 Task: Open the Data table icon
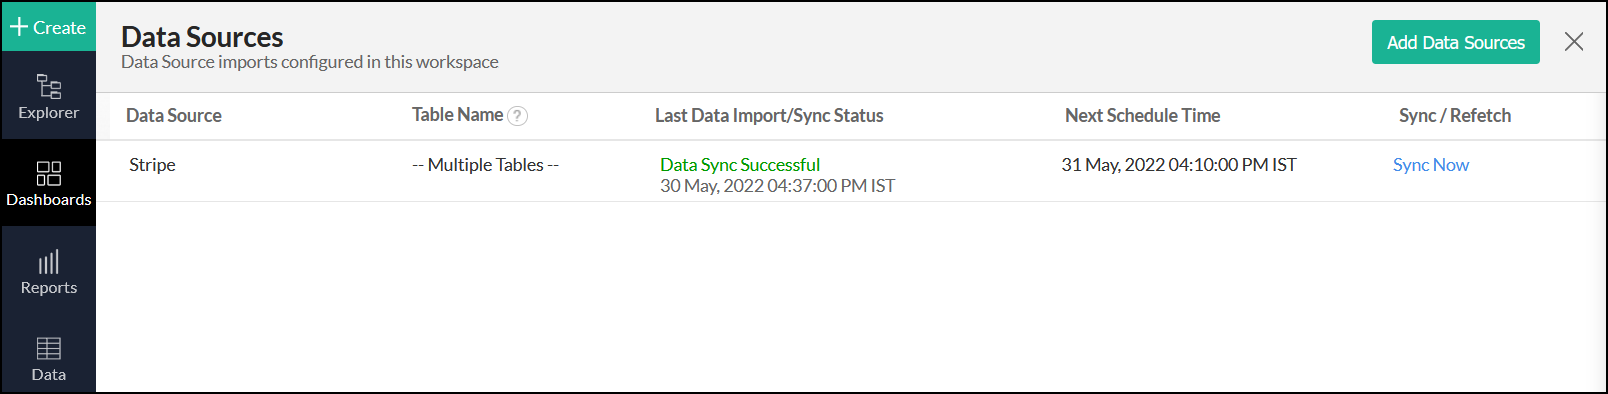click(49, 348)
